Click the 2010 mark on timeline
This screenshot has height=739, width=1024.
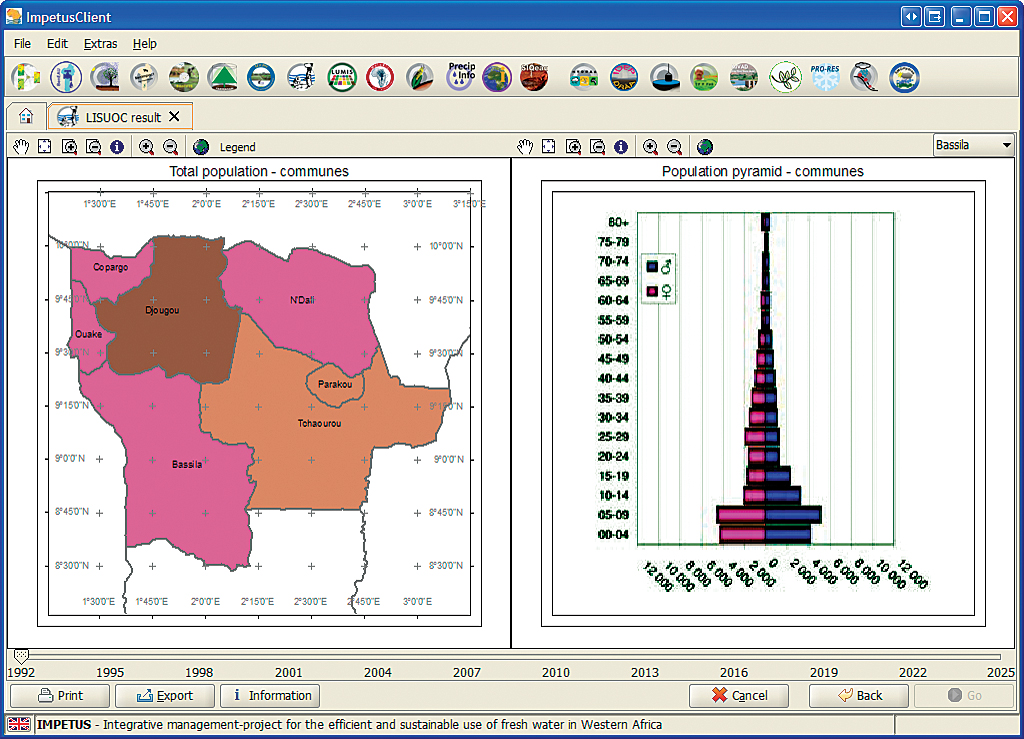pos(556,672)
